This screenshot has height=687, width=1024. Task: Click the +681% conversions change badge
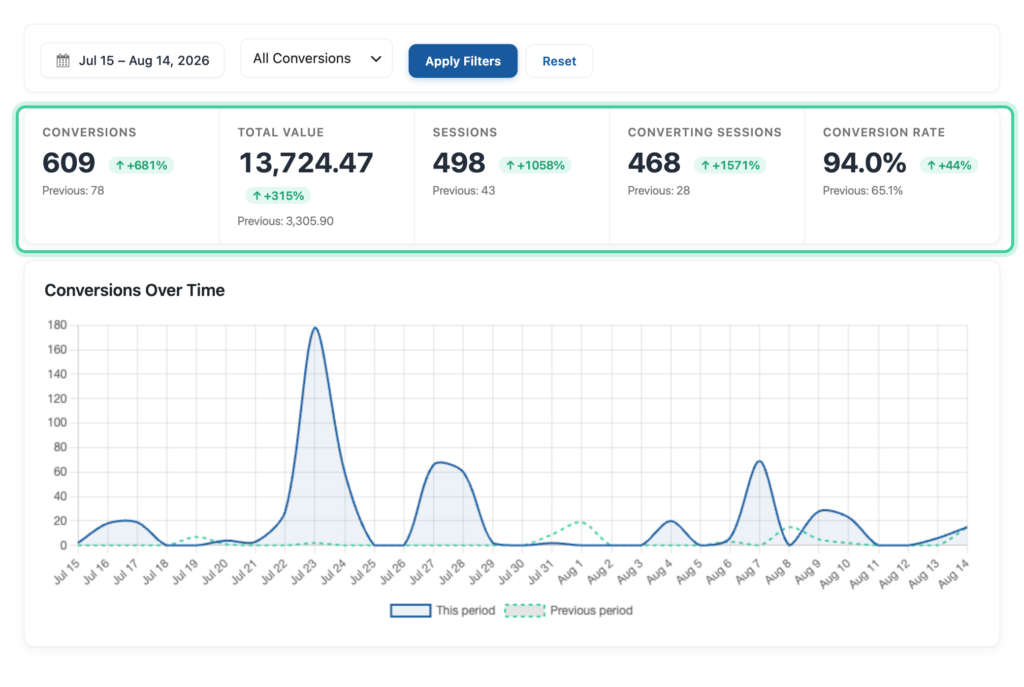141,165
